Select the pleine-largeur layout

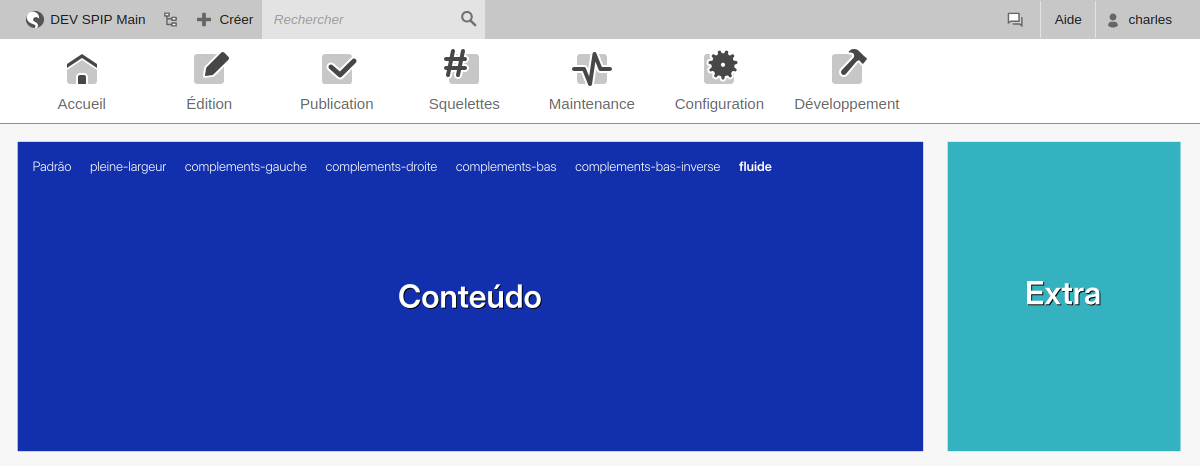(x=128, y=167)
